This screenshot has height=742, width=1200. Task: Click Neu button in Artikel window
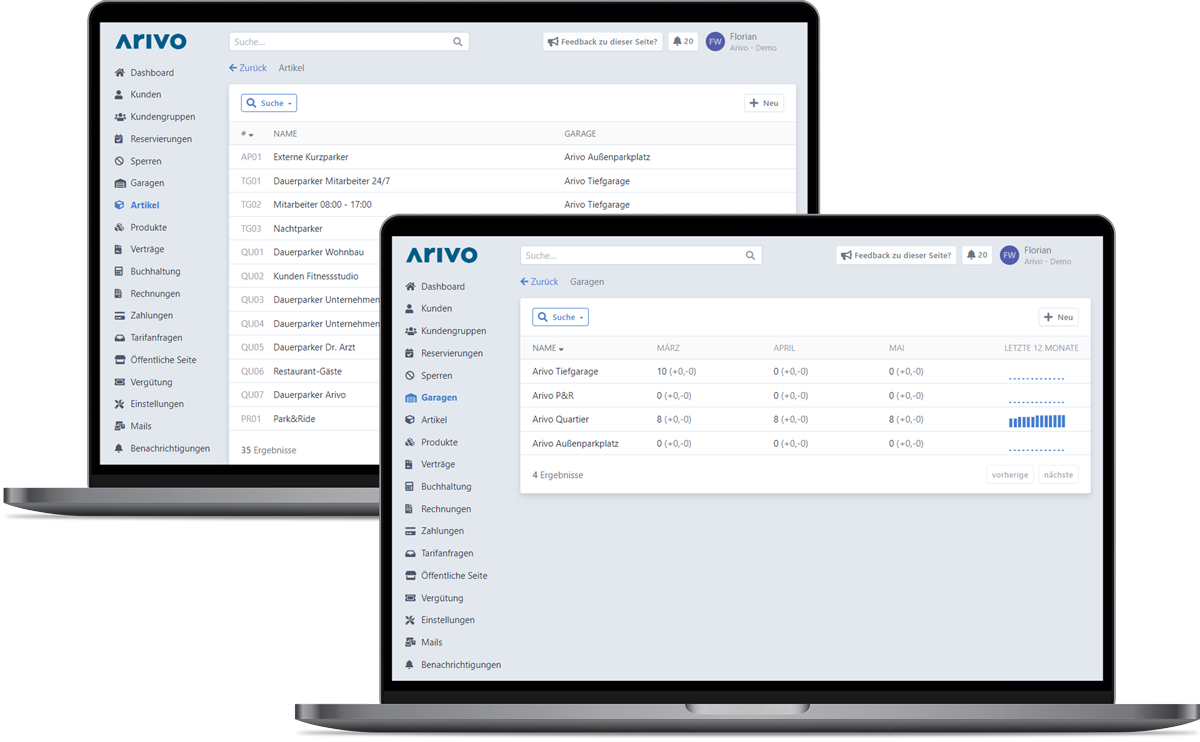coord(764,103)
